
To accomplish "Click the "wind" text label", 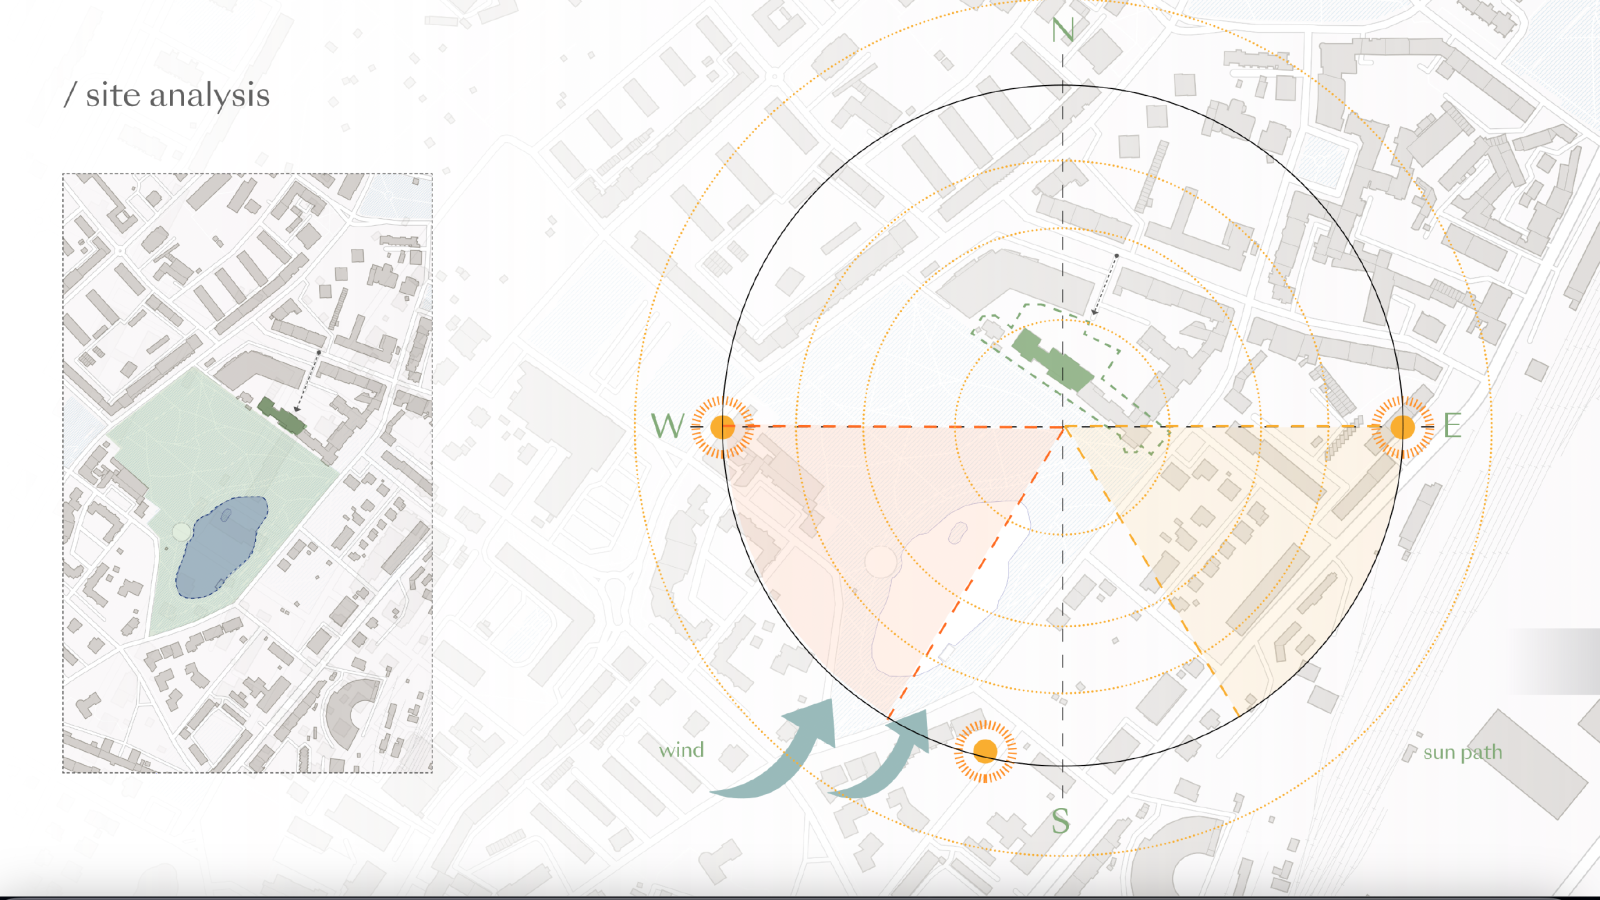I will click(x=681, y=750).
